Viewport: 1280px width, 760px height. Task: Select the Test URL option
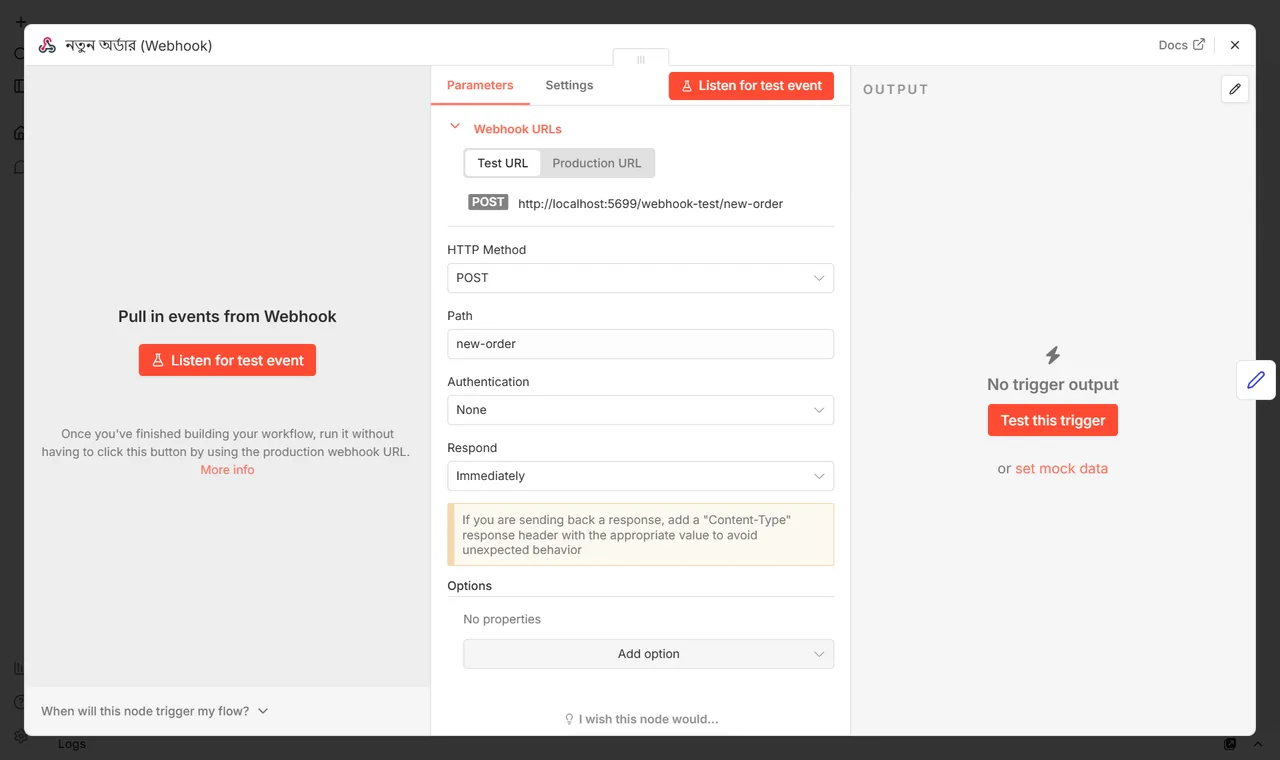point(503,163)
